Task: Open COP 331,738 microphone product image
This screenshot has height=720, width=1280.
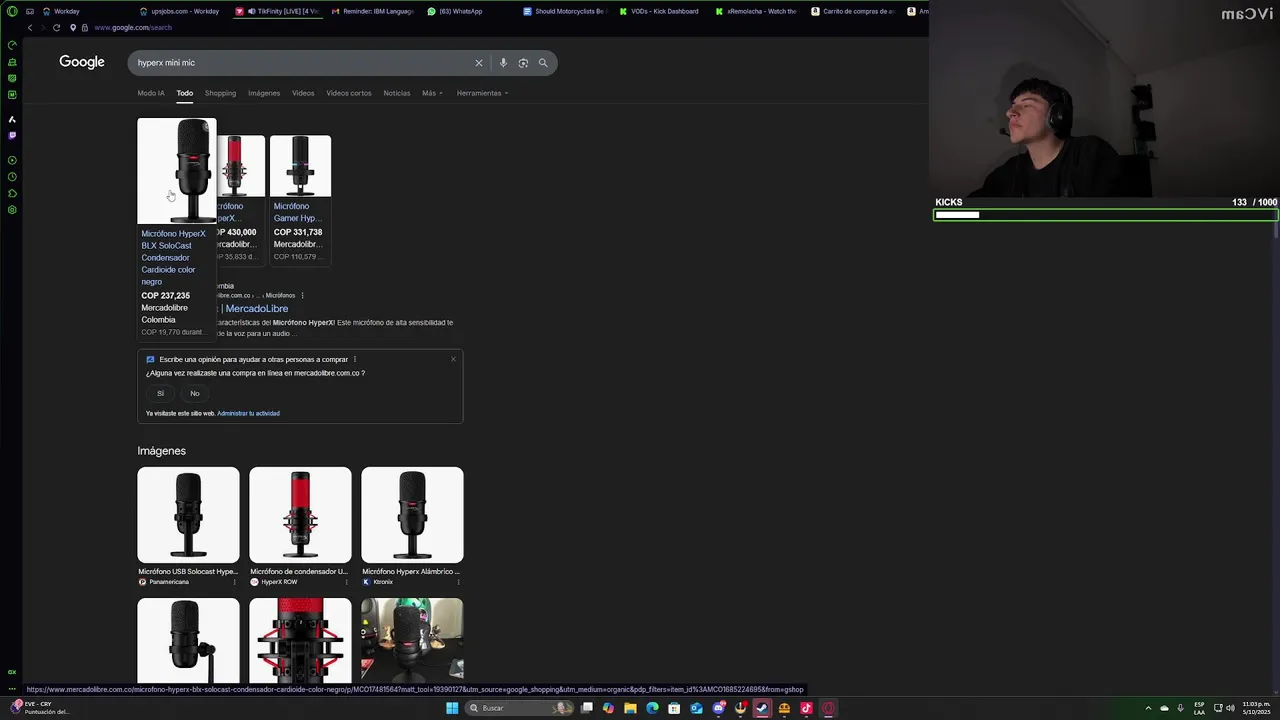Action: pos(300,166)
